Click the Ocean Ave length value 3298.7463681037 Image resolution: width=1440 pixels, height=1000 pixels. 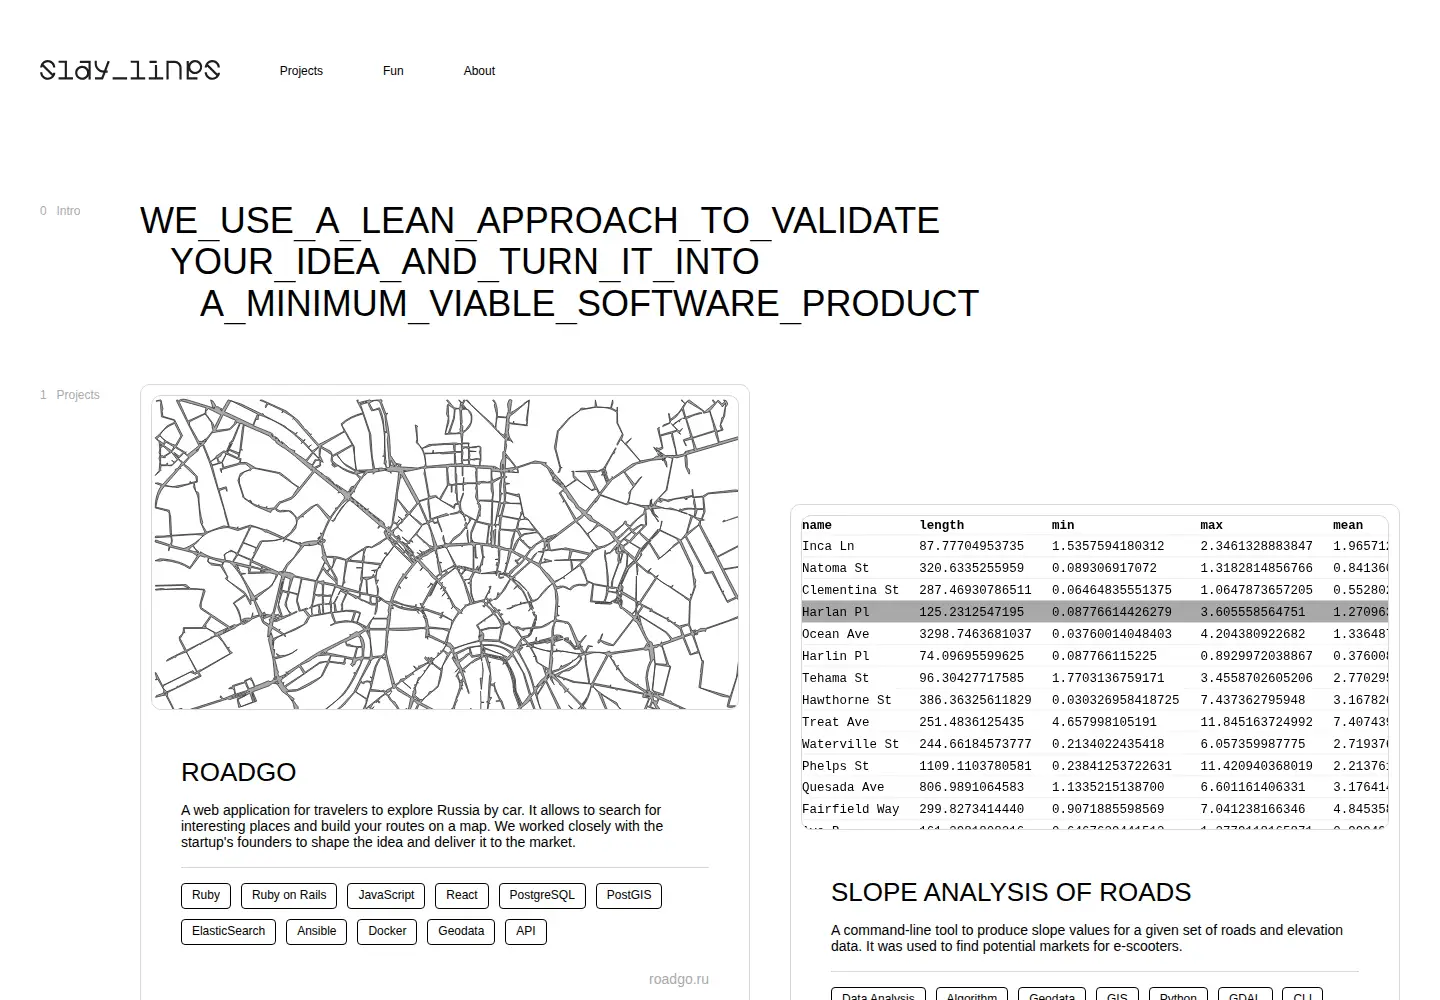point(975,634)
